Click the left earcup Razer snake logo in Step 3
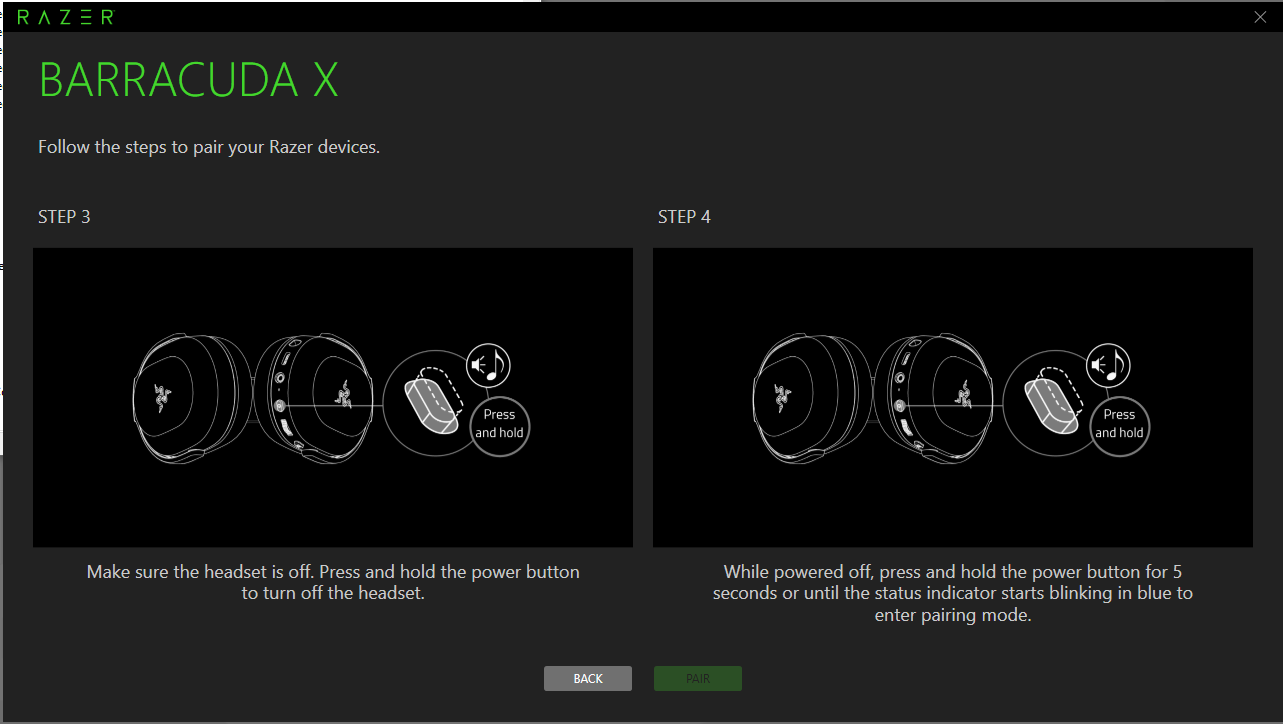 click(x=164, y=397)
